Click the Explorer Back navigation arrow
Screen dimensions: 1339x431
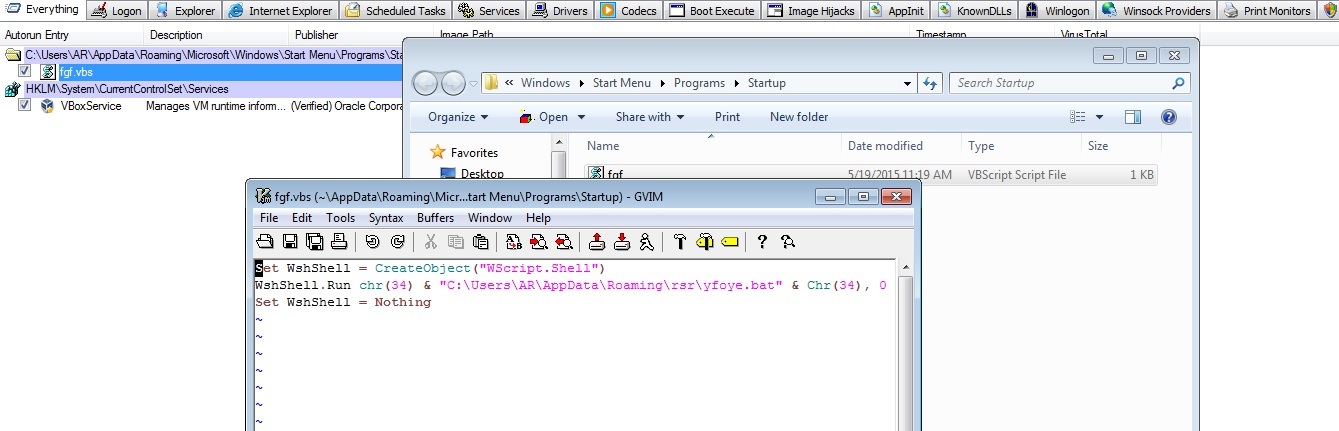pos(426,83)
